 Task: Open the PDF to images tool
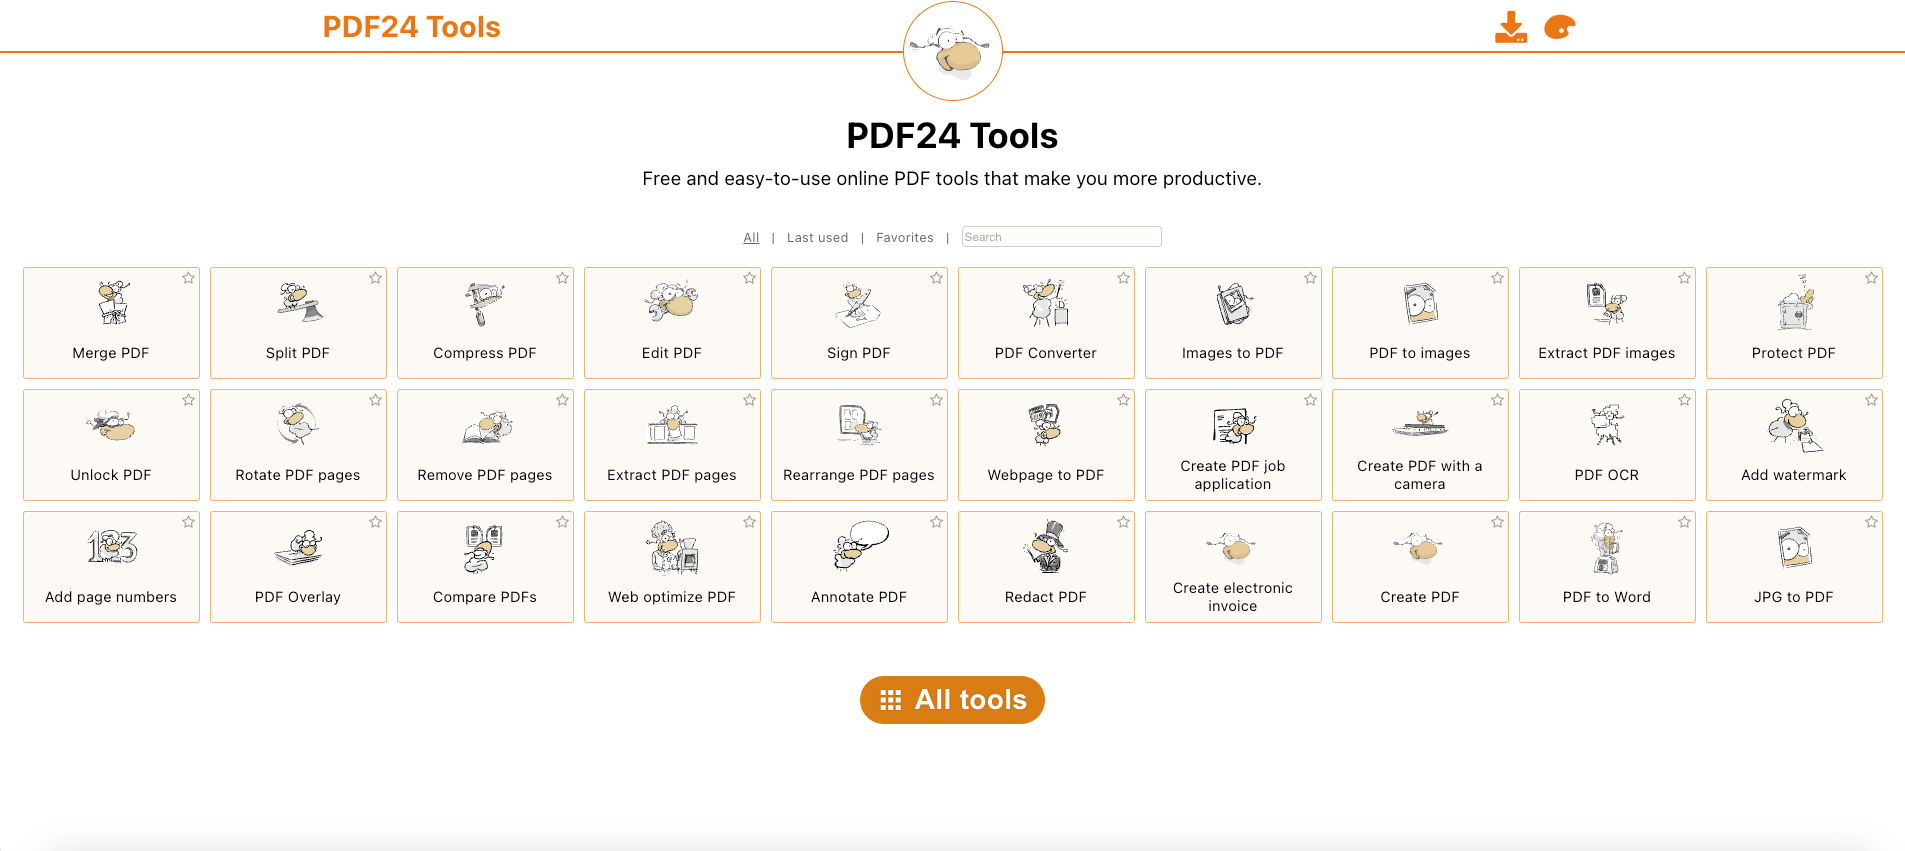point(1420,323)
